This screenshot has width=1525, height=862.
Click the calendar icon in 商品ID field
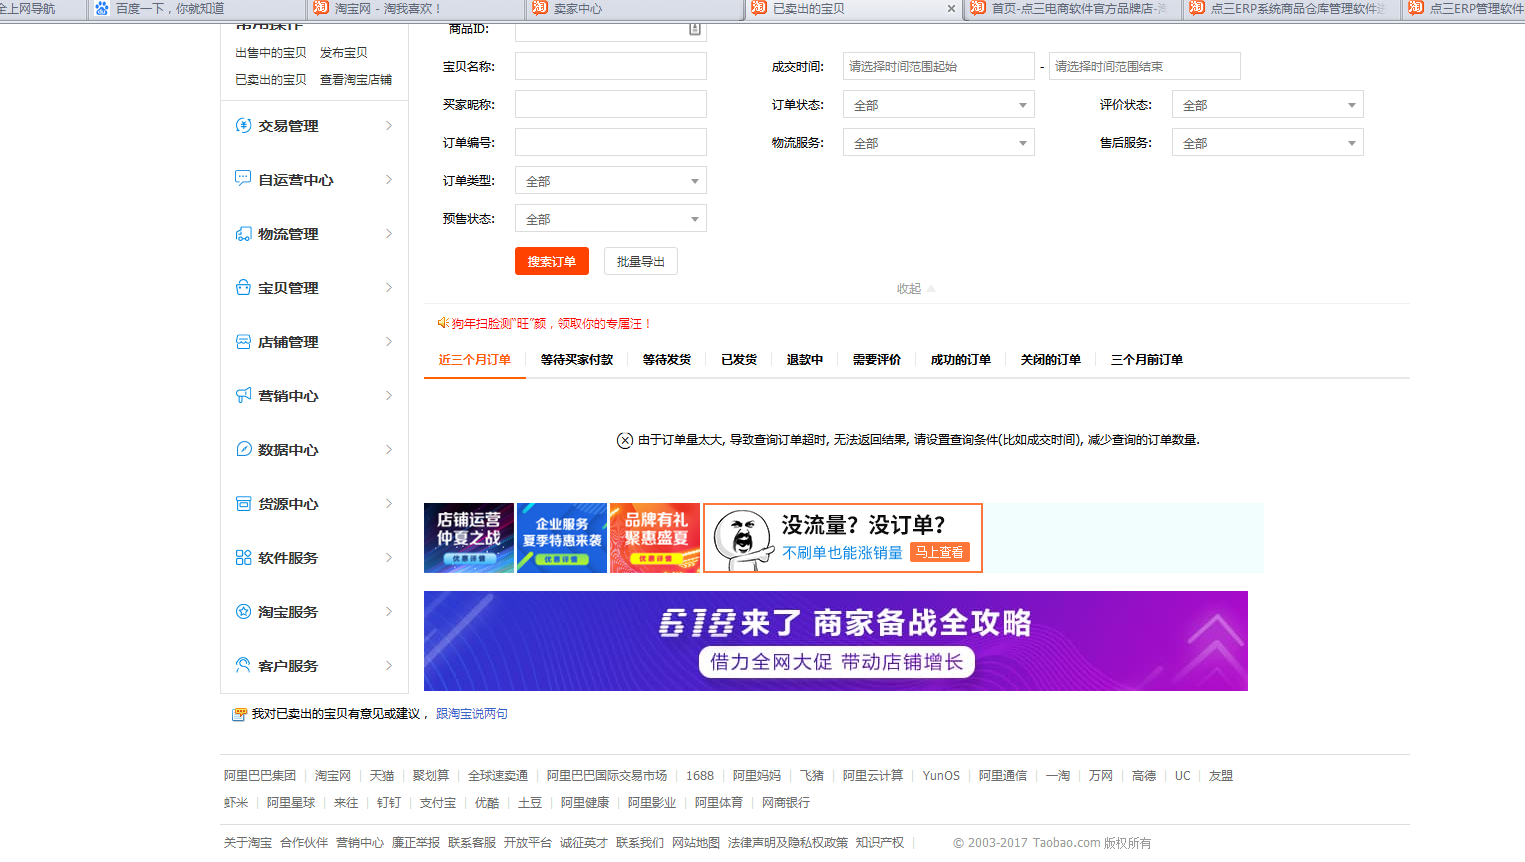click(x=695, y=29)
